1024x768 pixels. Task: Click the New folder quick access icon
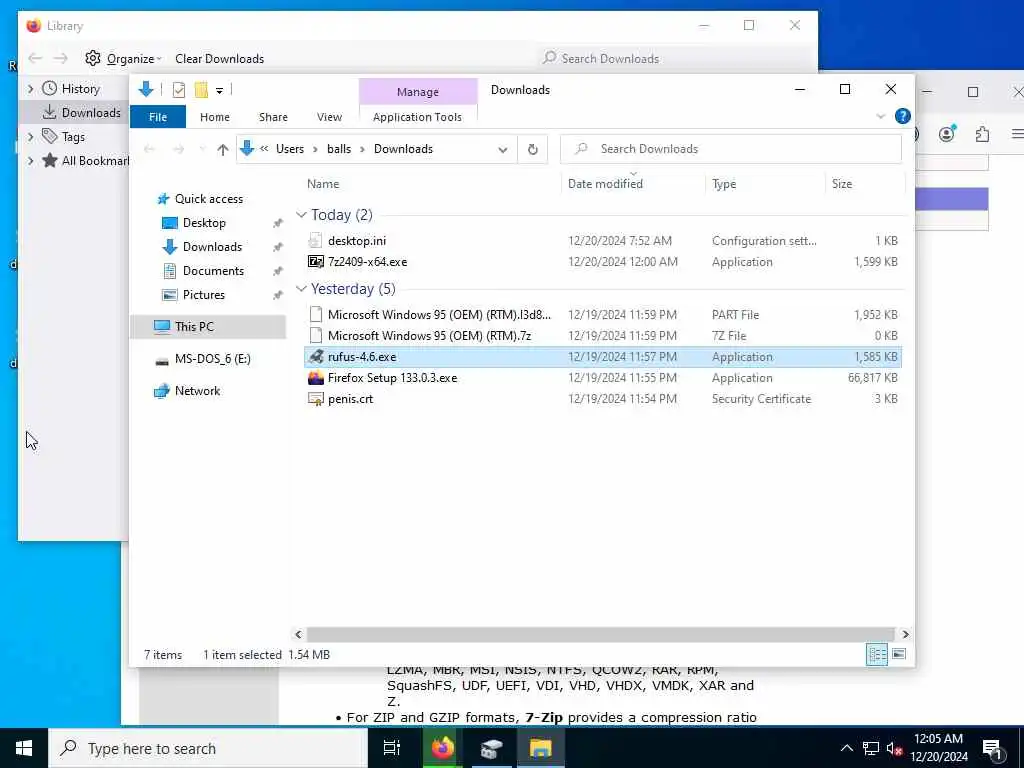pyautogui.click(x=201, y=89)
